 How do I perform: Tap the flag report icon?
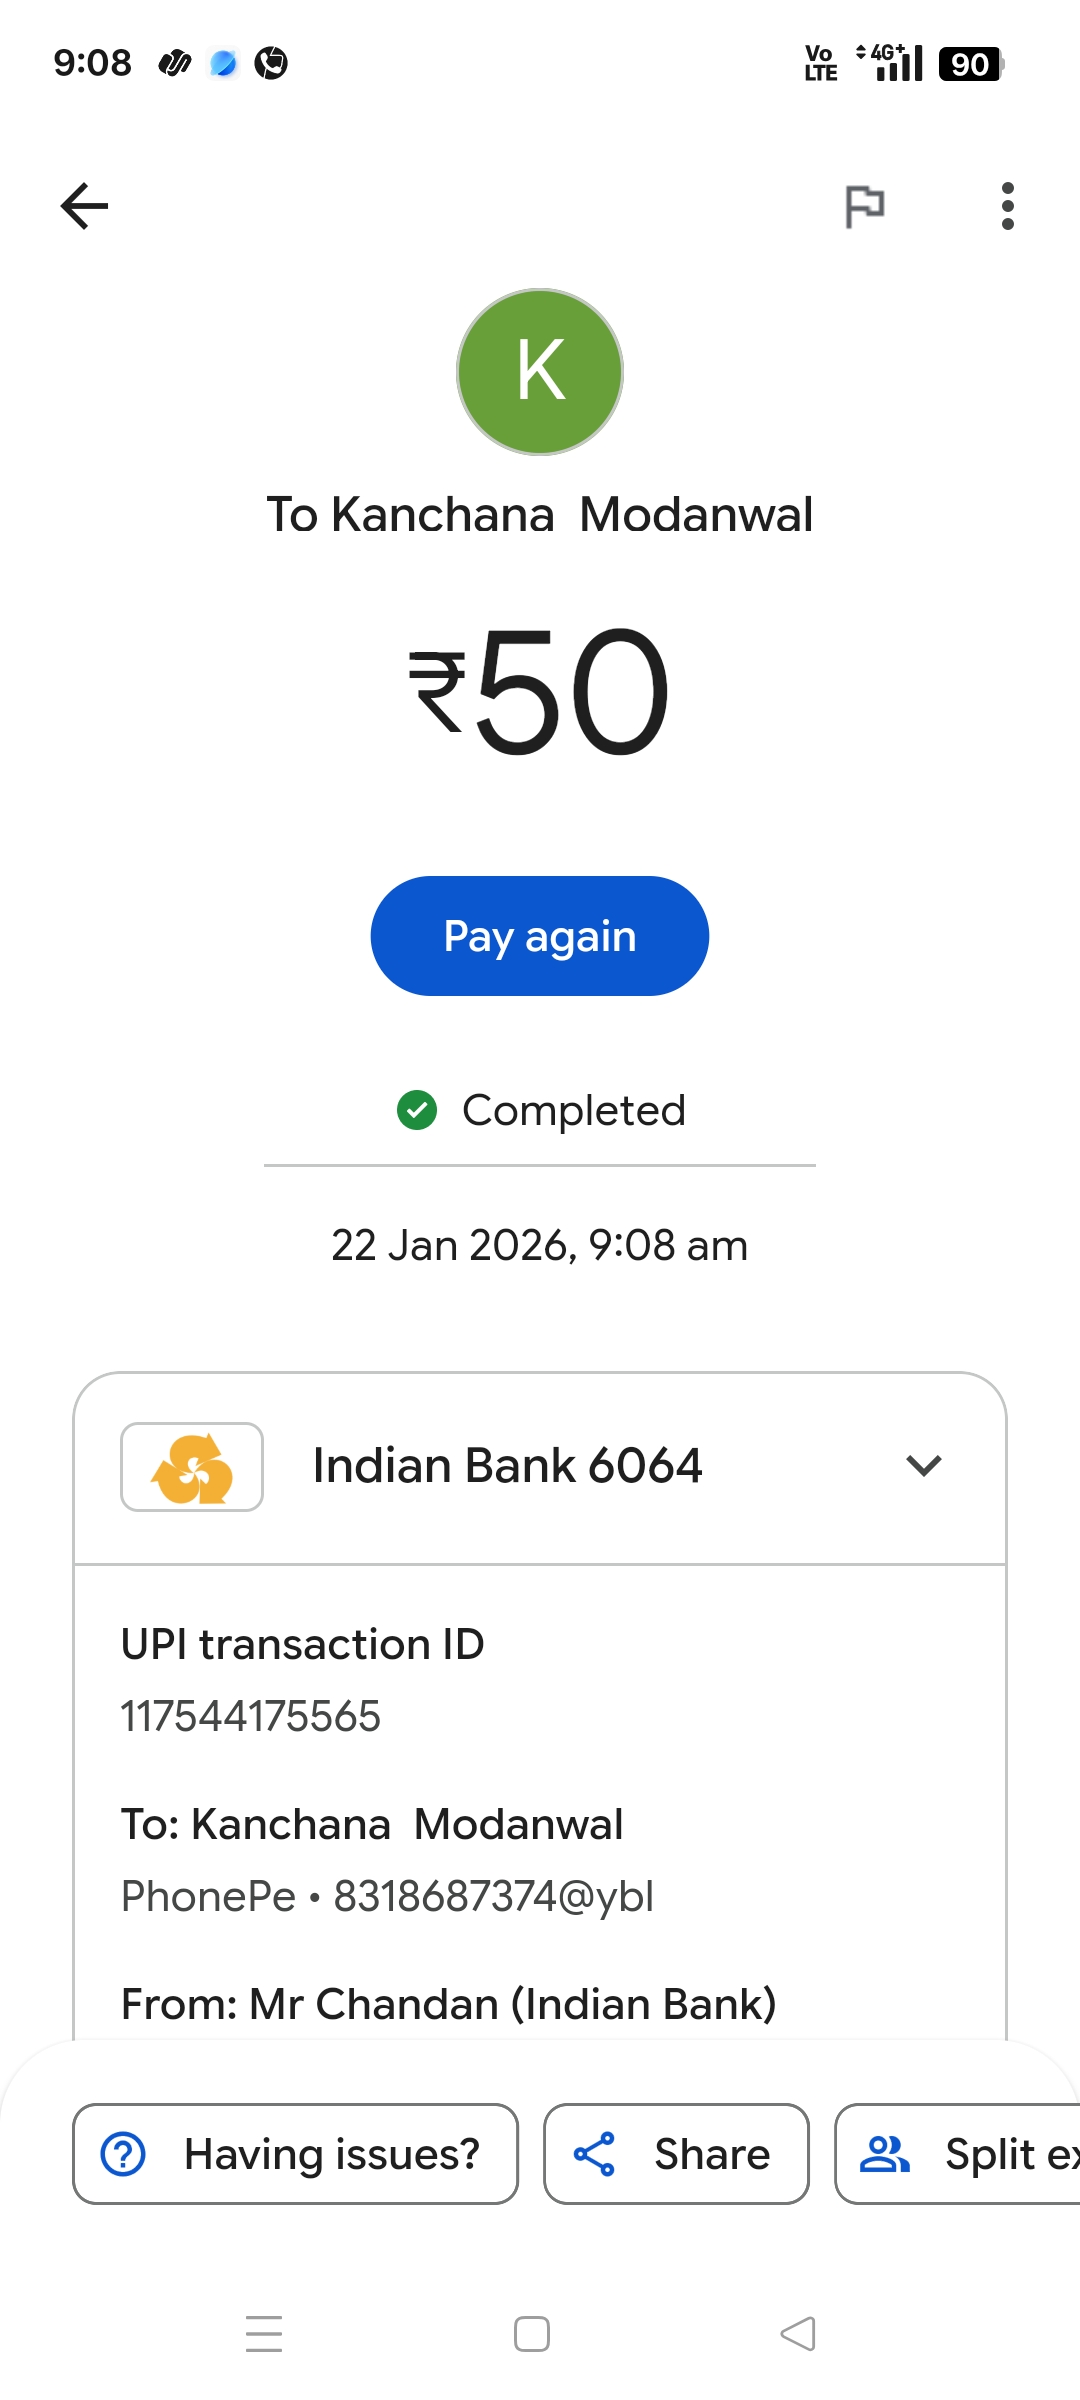point(864,206)
